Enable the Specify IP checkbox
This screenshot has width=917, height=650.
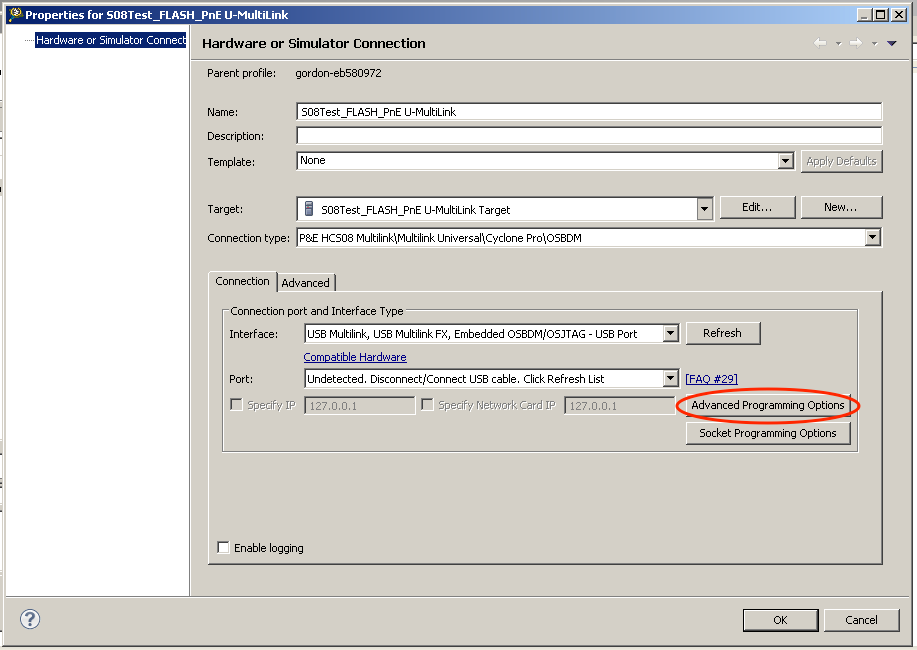pos(236,405)
